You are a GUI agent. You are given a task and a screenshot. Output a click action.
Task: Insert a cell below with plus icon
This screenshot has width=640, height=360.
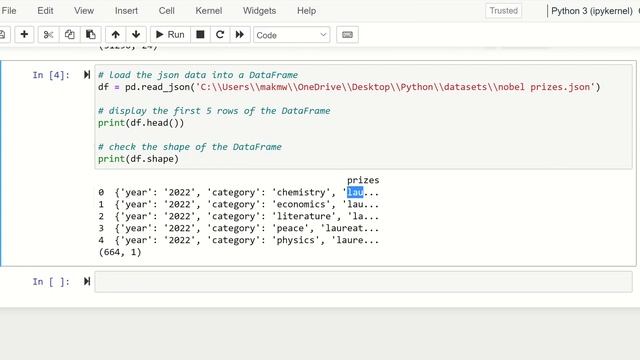24,35
